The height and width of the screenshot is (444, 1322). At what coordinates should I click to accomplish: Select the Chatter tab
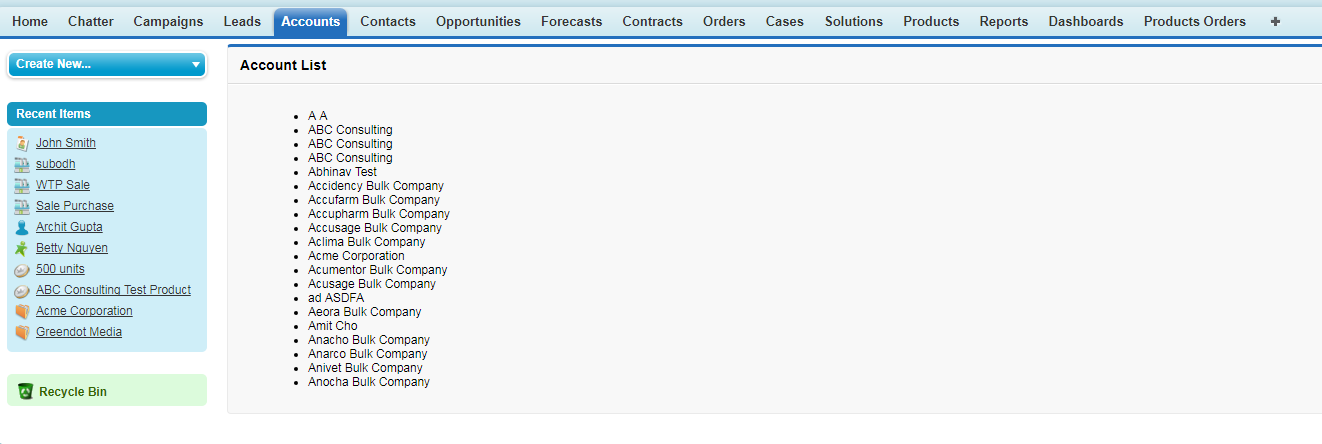click(x=90, y=21)
